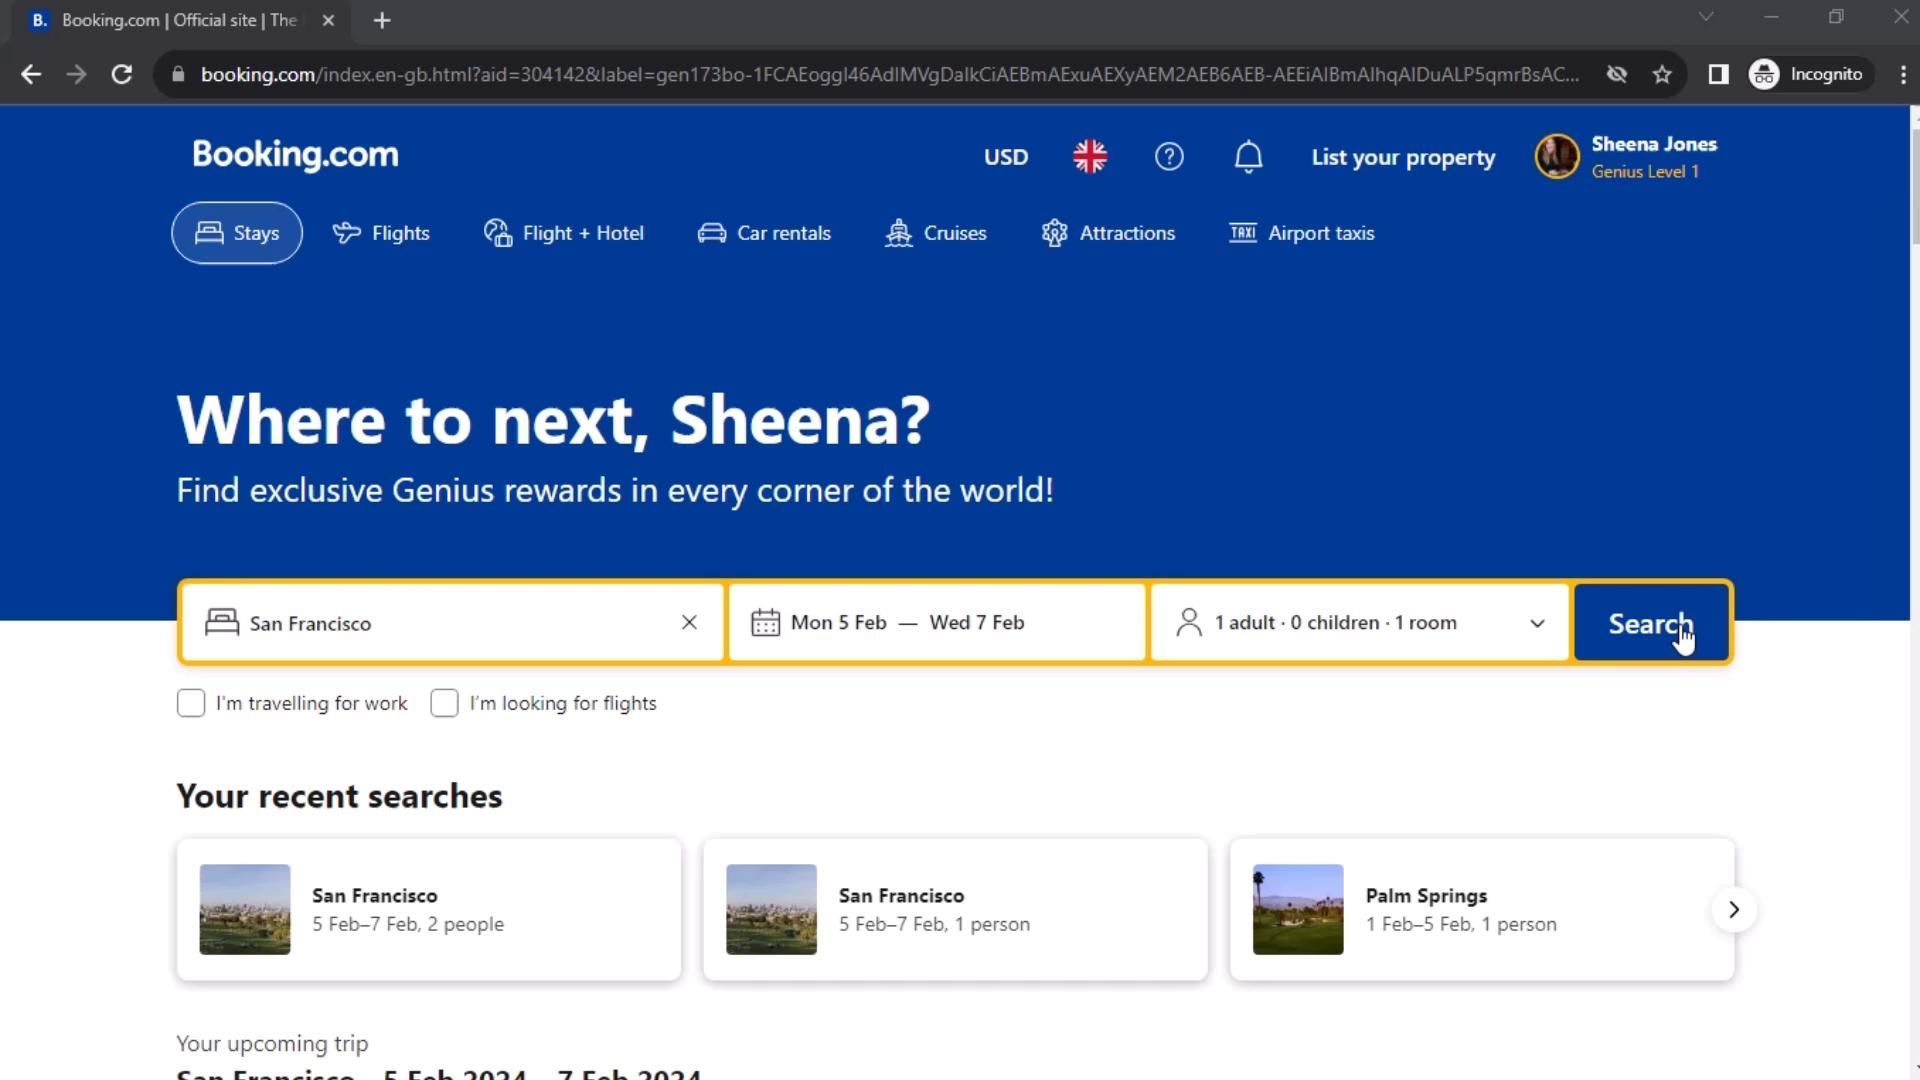Open a new browser tab
Viewport: 1920px width, 1080px height.
tap(382, 20)
